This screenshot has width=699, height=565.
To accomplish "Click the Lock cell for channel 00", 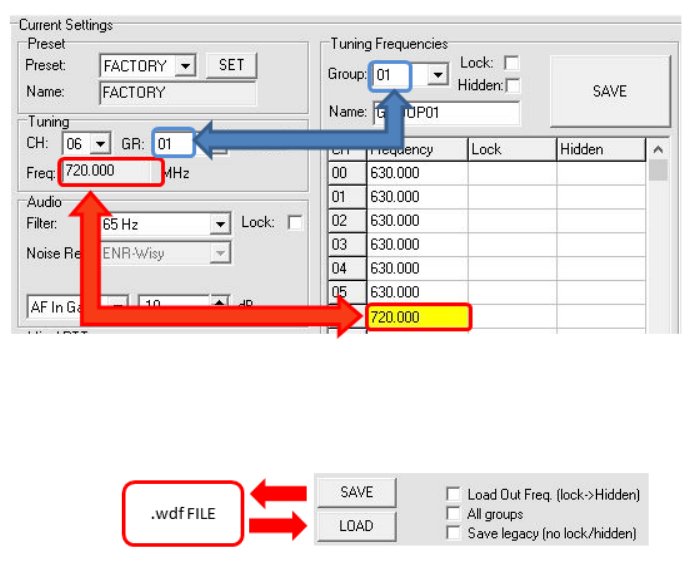I will 512,173.
